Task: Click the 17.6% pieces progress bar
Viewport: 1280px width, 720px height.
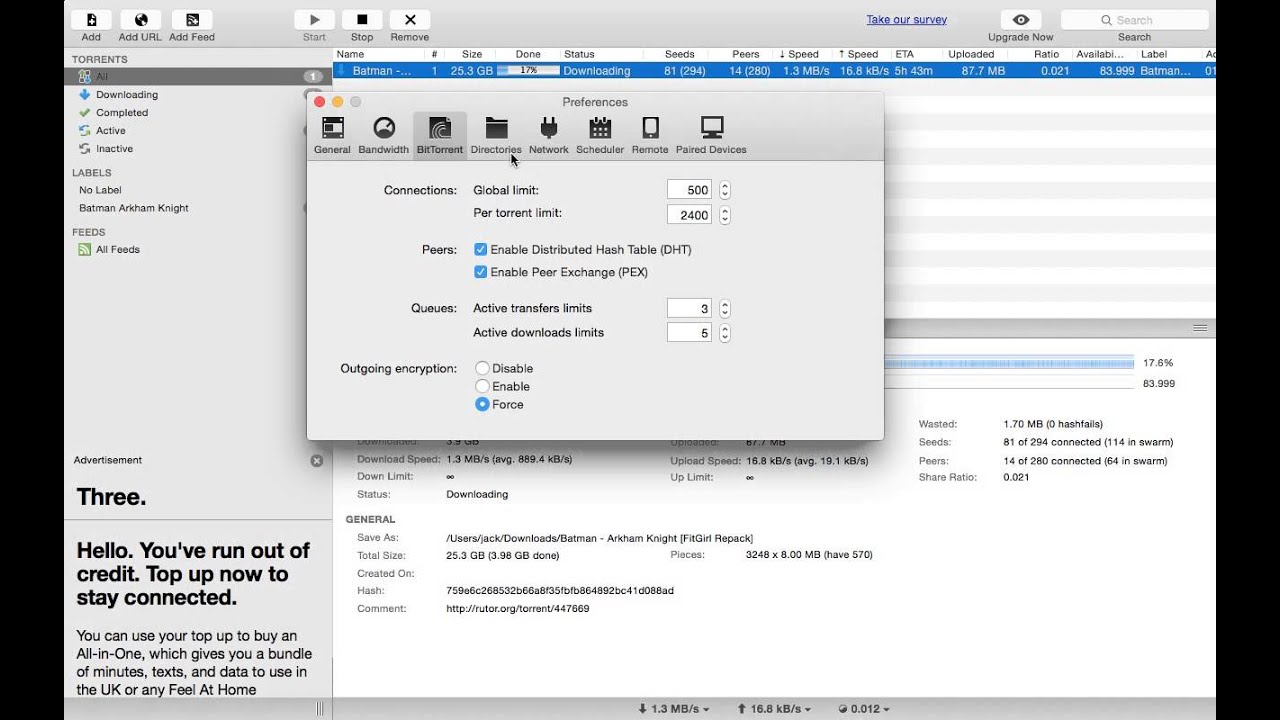Action: click(1009, 363)
